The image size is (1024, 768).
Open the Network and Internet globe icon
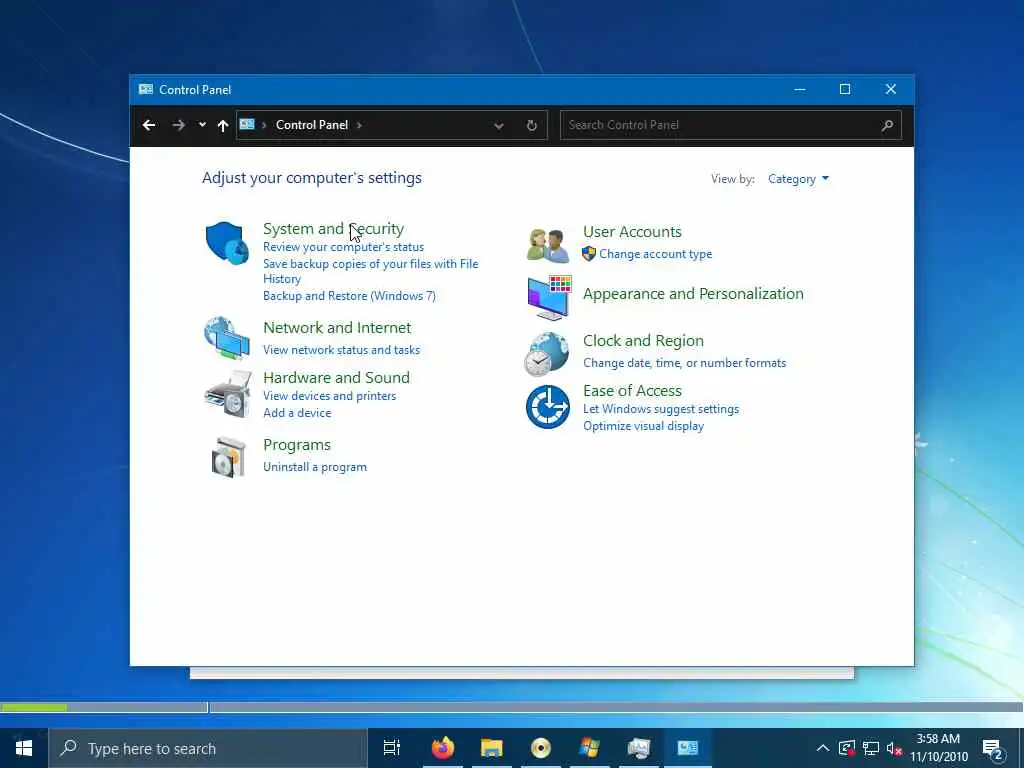tap(227, 338)
